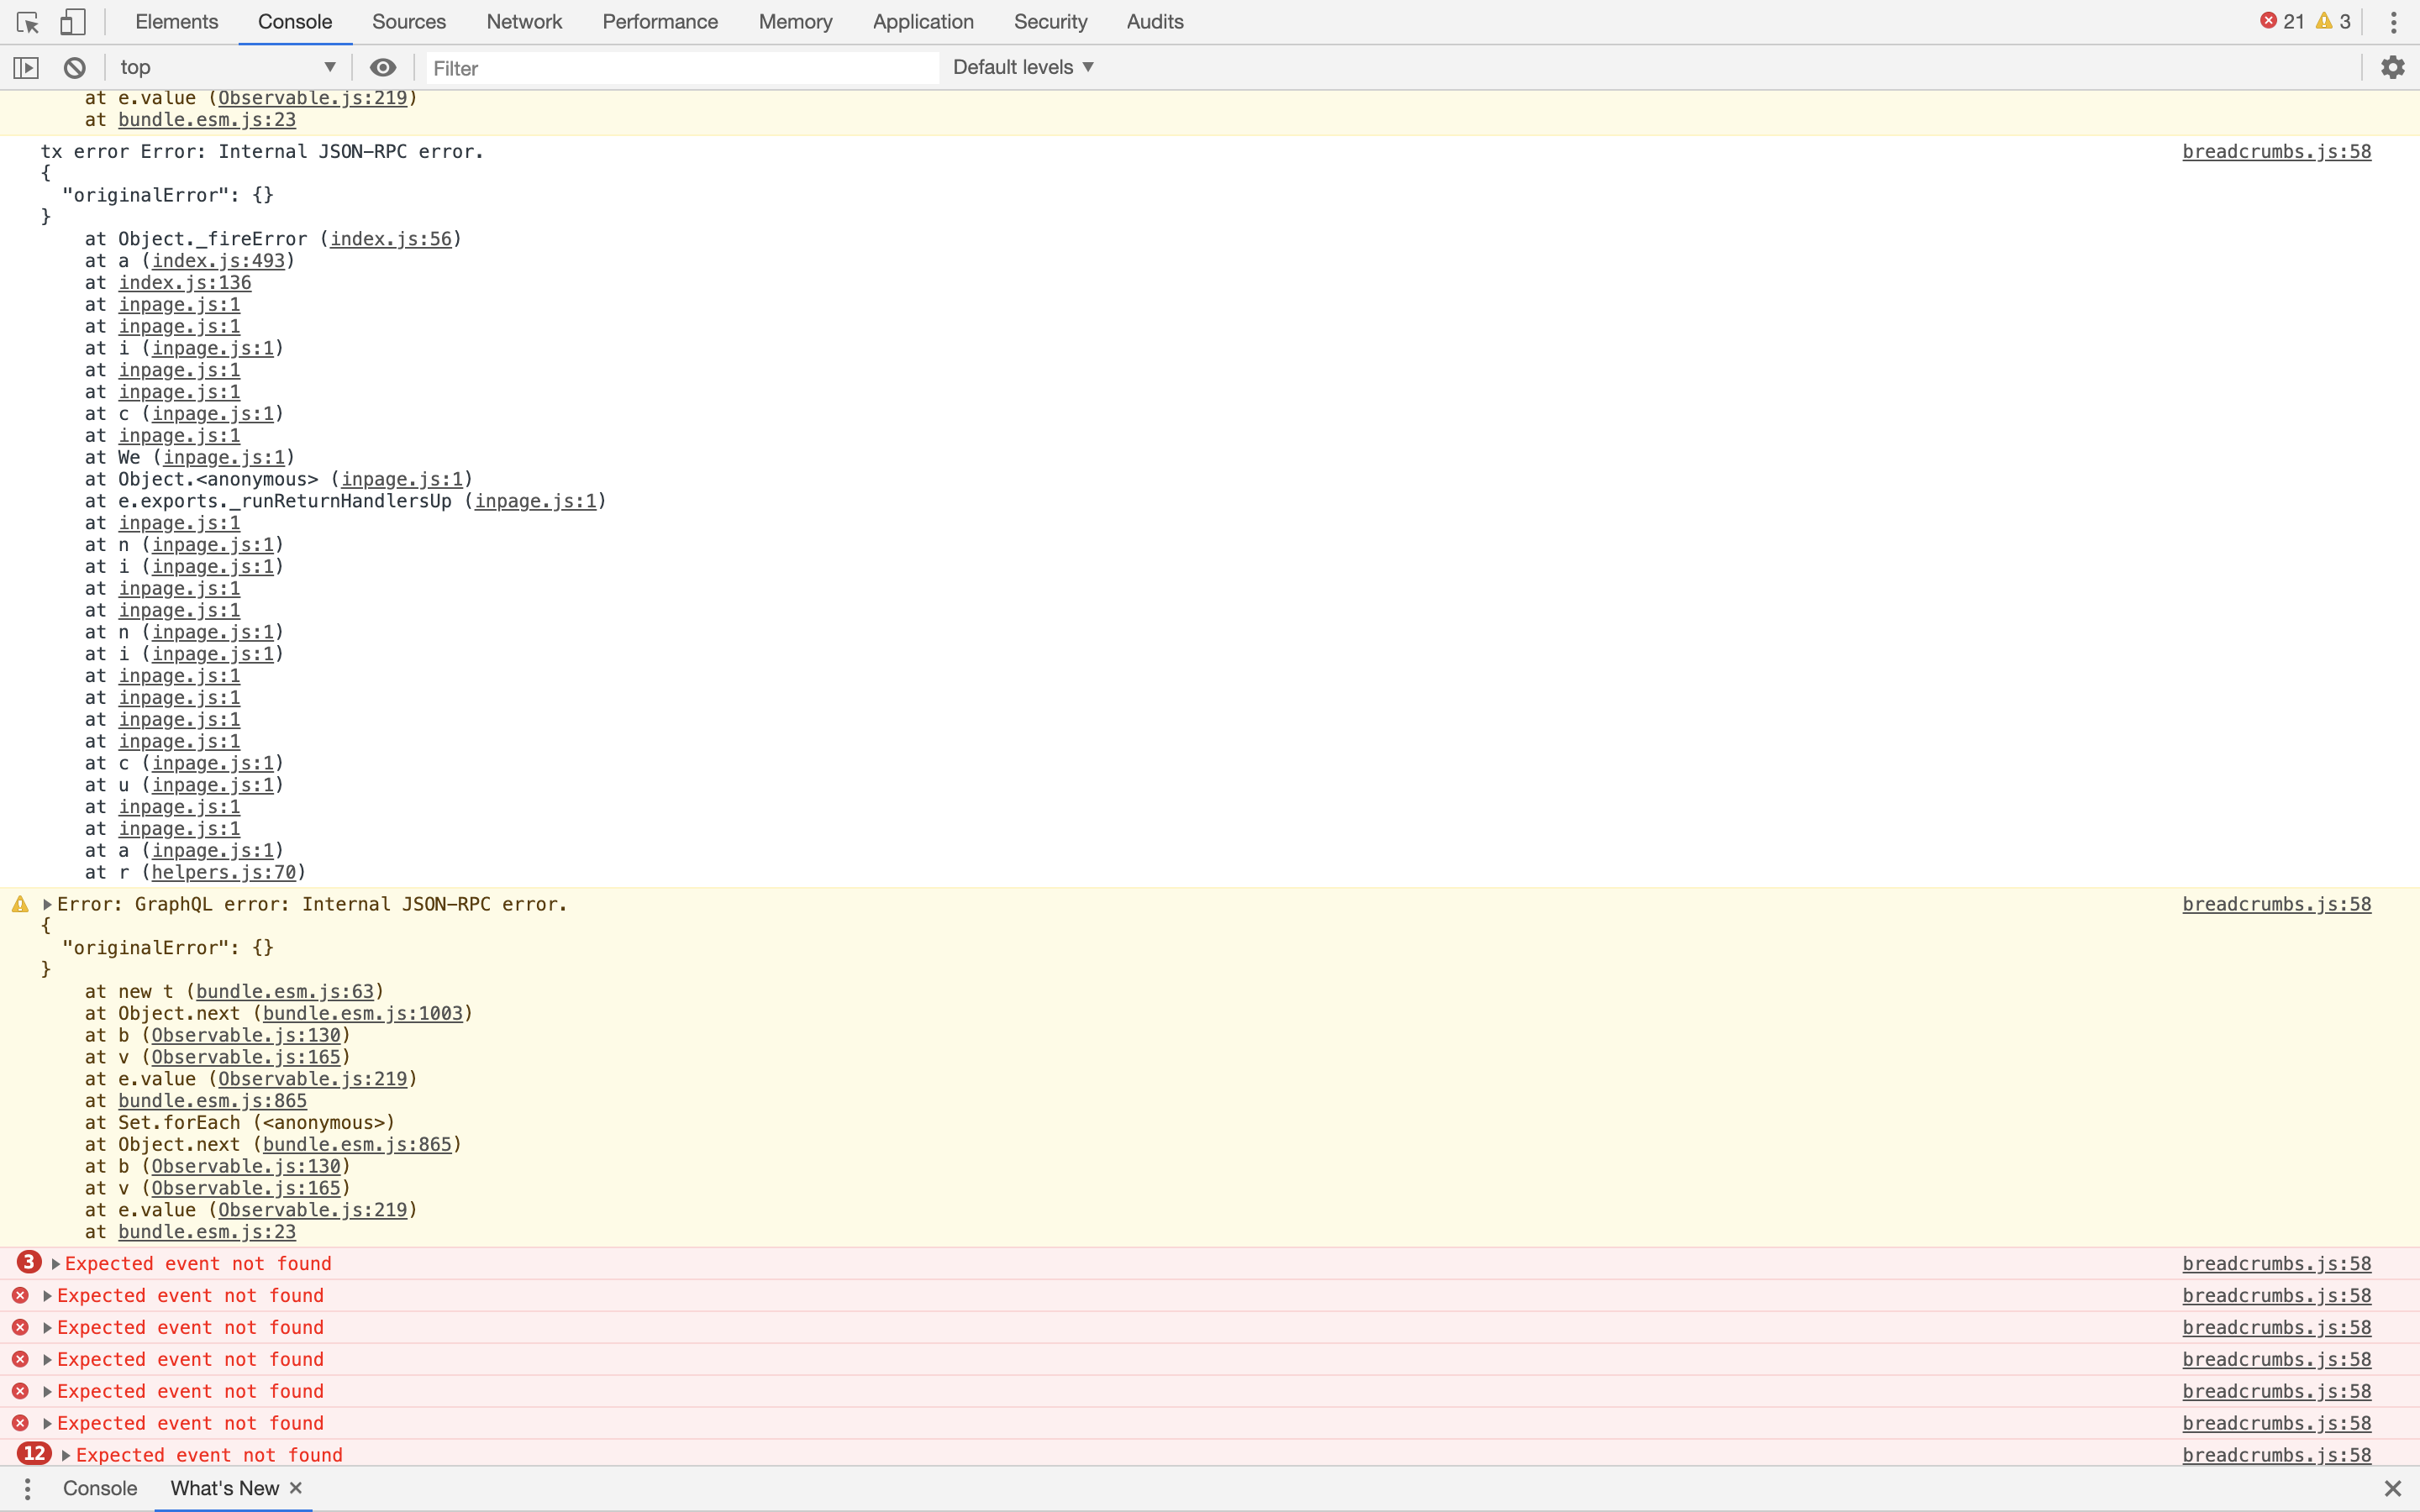2420x1512 pixels.
Task: Expand the GraphQL error stack trace
Action: pos(46,903)
